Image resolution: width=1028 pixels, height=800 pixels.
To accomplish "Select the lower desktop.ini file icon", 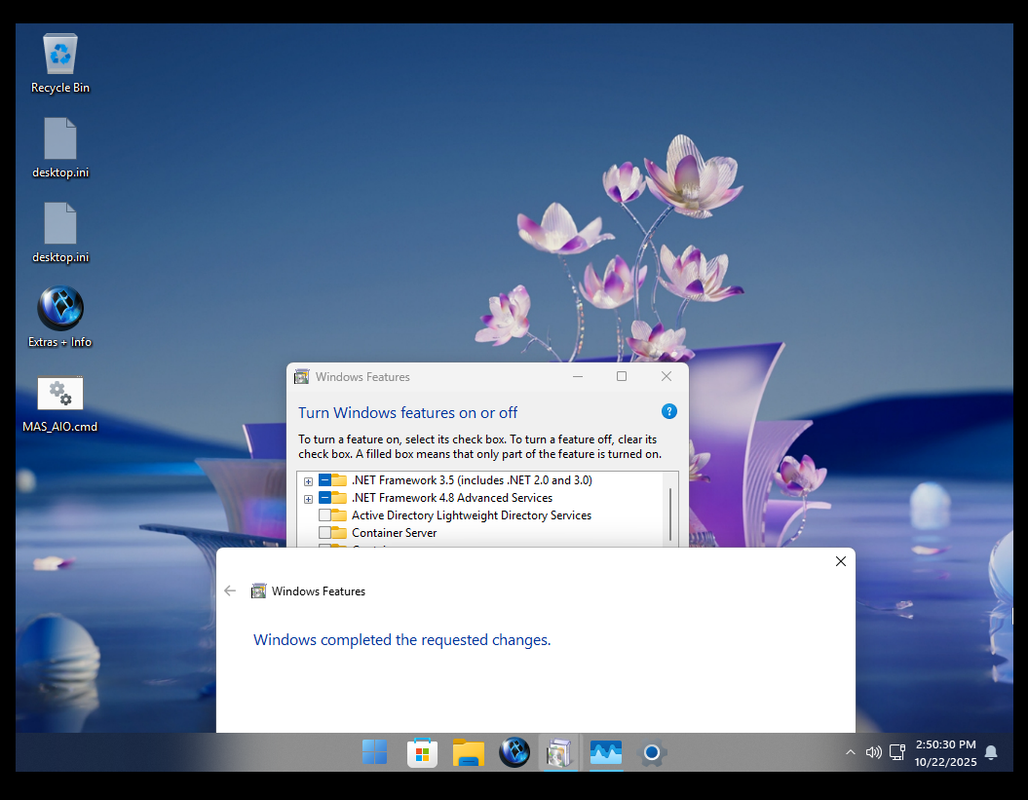I will coord(60,232).
